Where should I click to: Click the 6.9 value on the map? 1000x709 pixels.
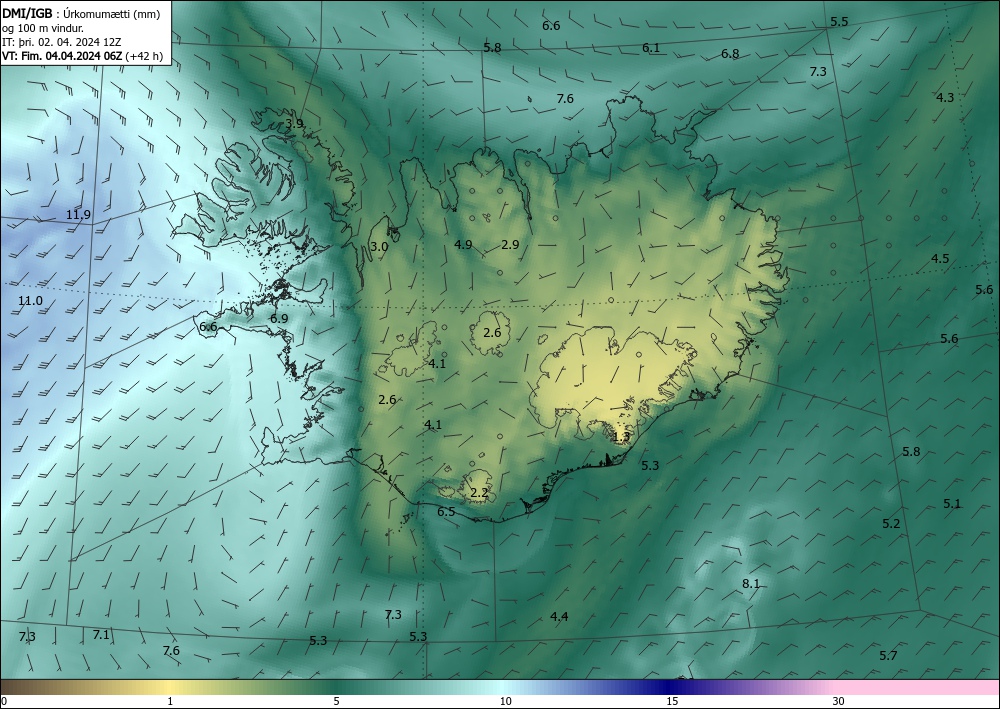[279, 318]
